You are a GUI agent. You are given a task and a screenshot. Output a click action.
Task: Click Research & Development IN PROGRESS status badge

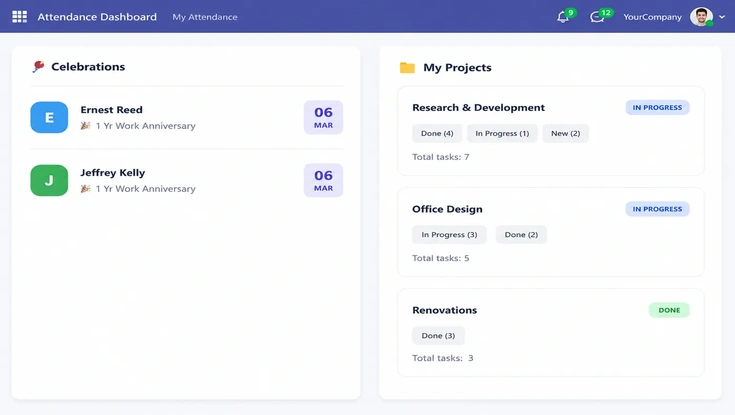657,107
